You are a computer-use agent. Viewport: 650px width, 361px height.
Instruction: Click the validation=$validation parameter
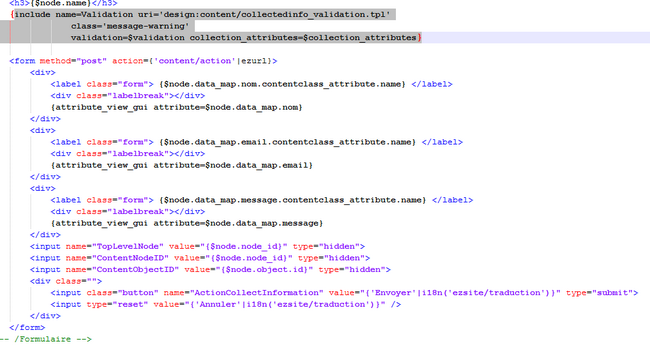click(x=128, y=38)
